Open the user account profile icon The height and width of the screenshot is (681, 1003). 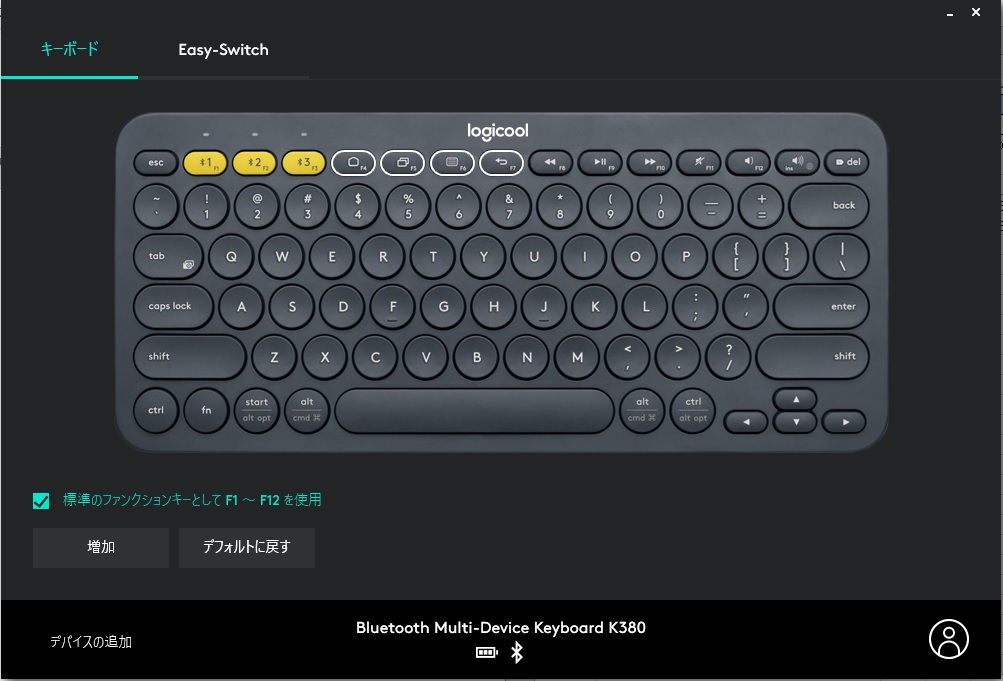coord(949,638)
